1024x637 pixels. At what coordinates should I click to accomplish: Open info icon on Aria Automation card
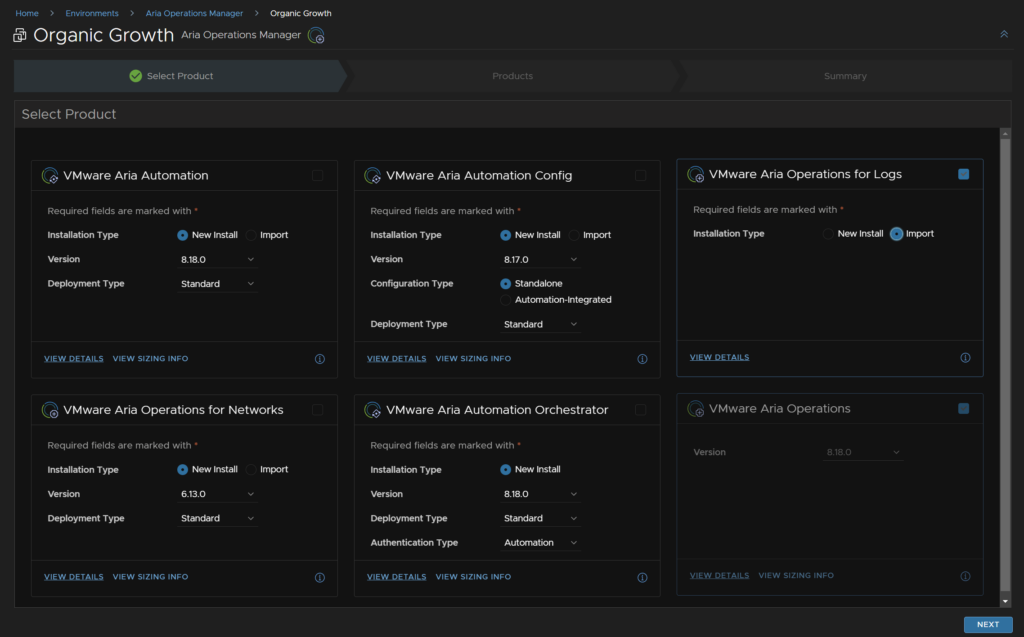[x=319, y=359]
